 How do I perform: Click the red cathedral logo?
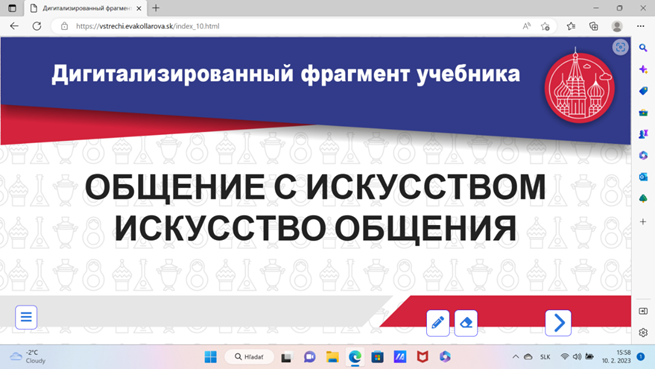tap(579, 87)
